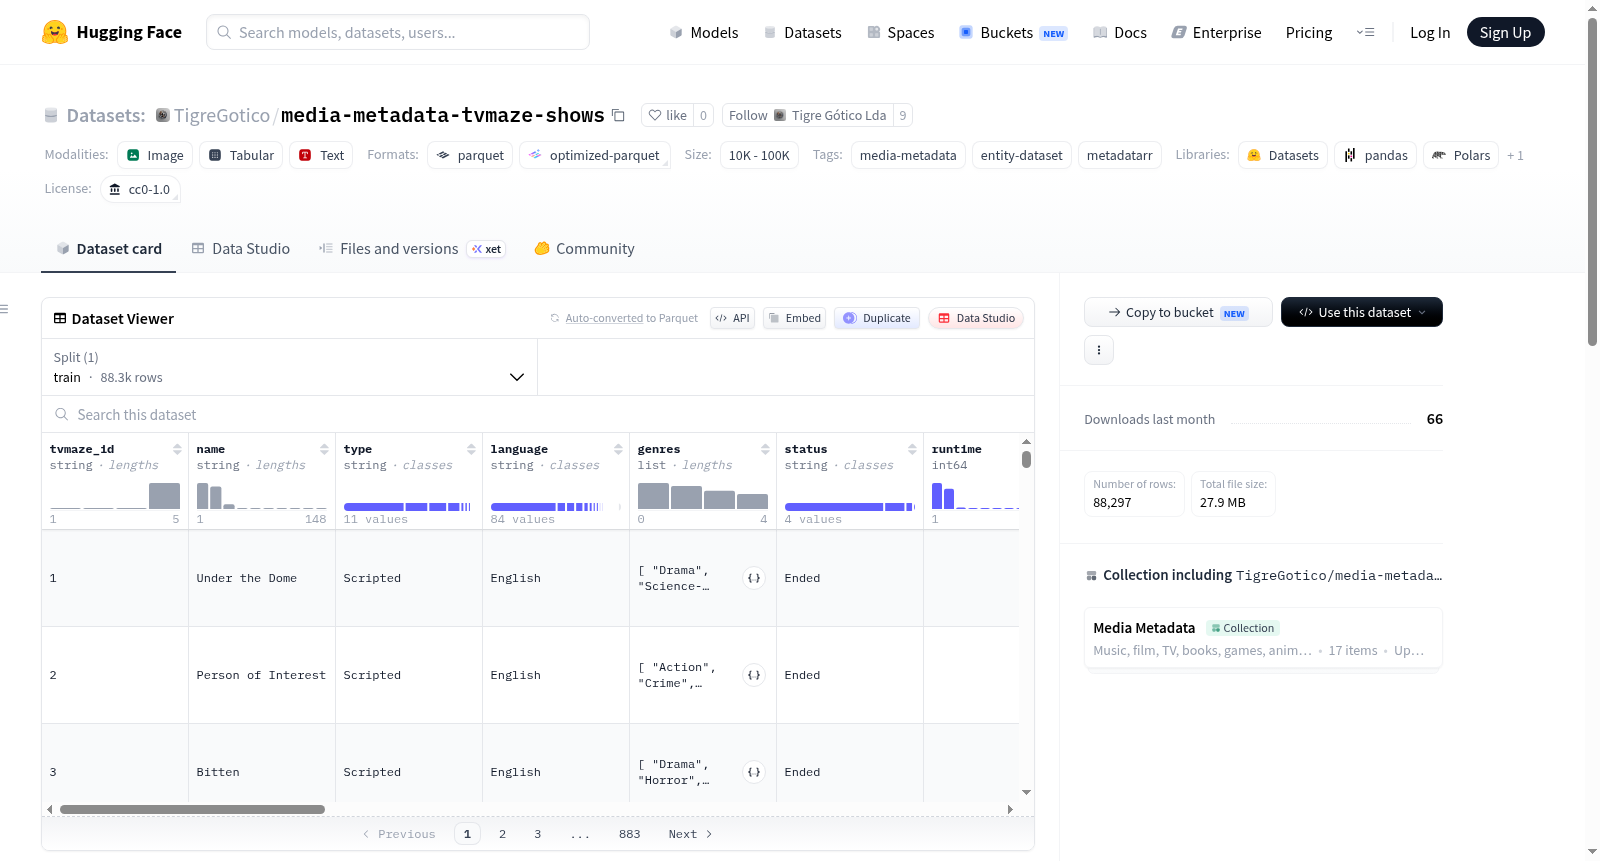1600x861 pixels.
Task: Open Enterprise in the navigation
Action: (x=1216, y=32)
